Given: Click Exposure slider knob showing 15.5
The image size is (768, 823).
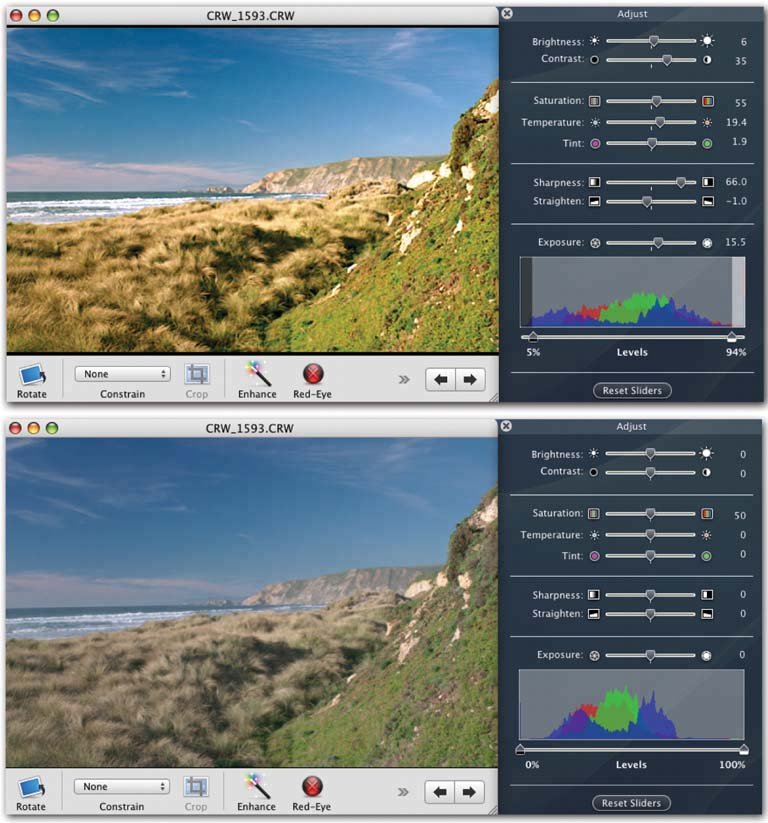Looking at the screenshot, I should 658,242.
